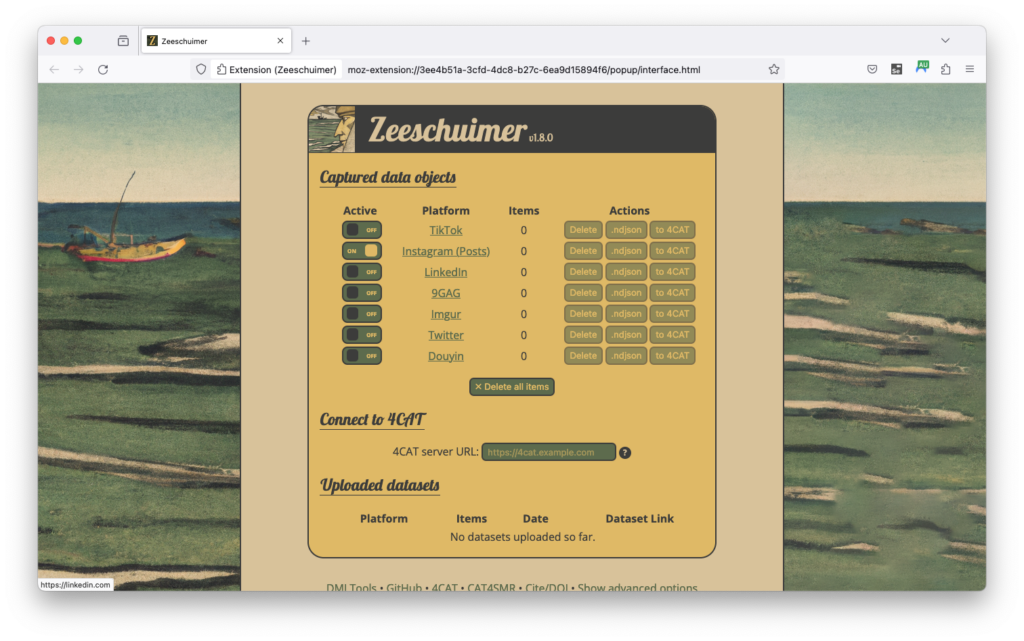This screenshot has height=641, width=1024.
Task: Open the LinkedIn platform link
Action: point(446,272)
